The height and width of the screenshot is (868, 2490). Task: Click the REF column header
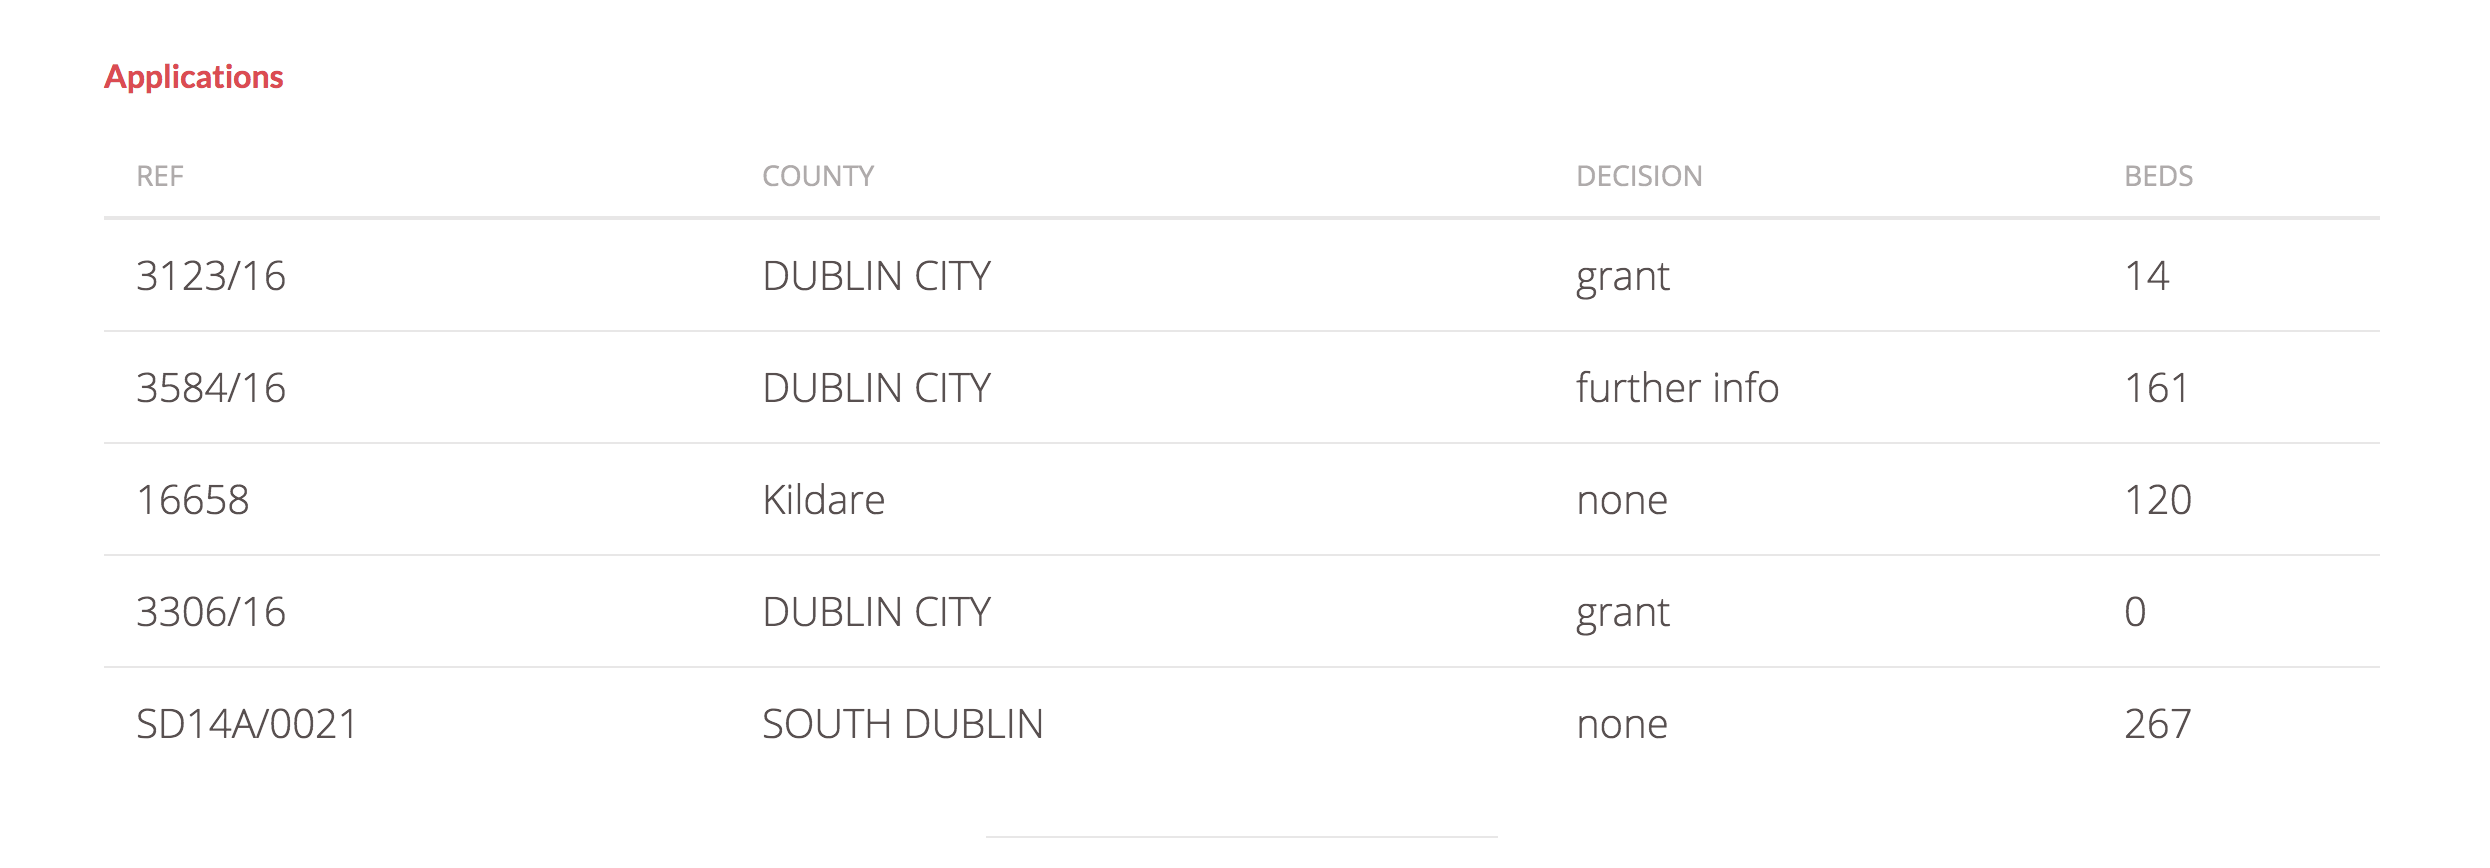coord(160,177)
